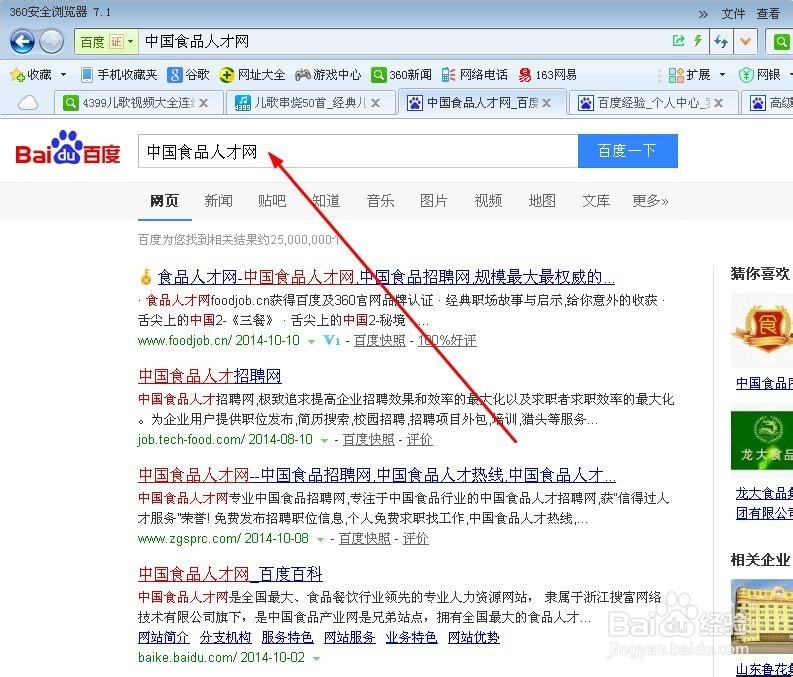Image resolution: width=793 pixels, height=677 pixels.
Task: Click the blue refresh arrows icon
Action: pyautogui.click(x=721, y=41)
